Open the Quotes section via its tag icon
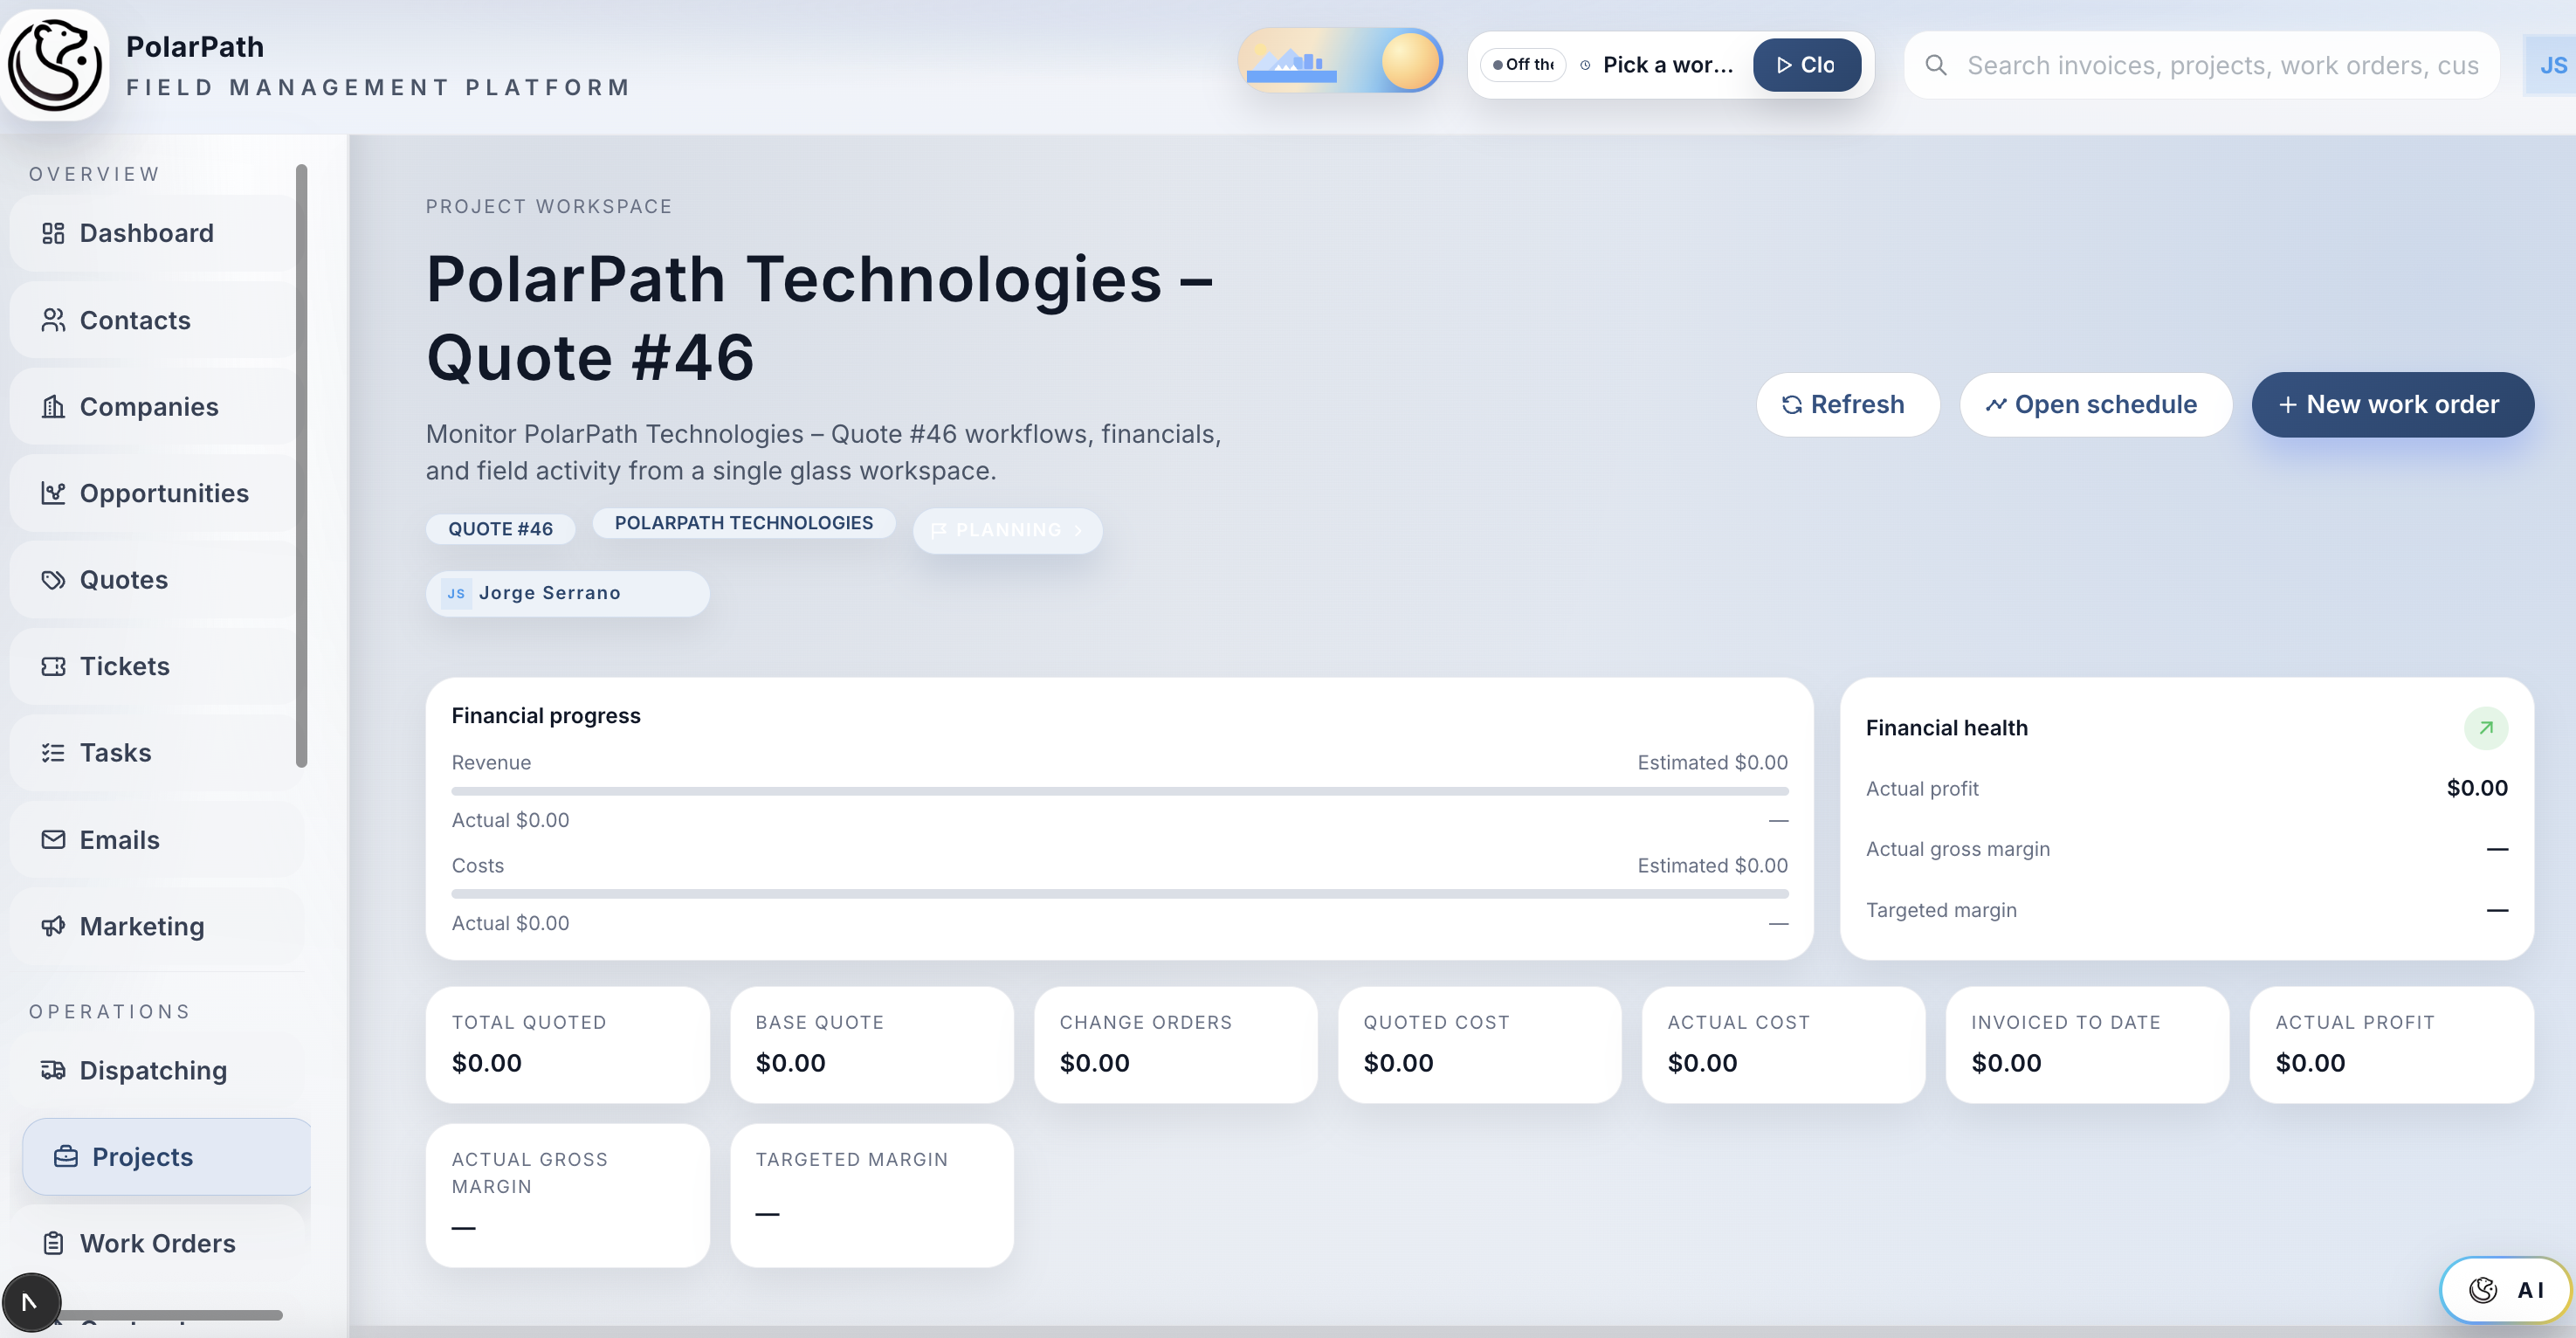 [x=55, y=579]
